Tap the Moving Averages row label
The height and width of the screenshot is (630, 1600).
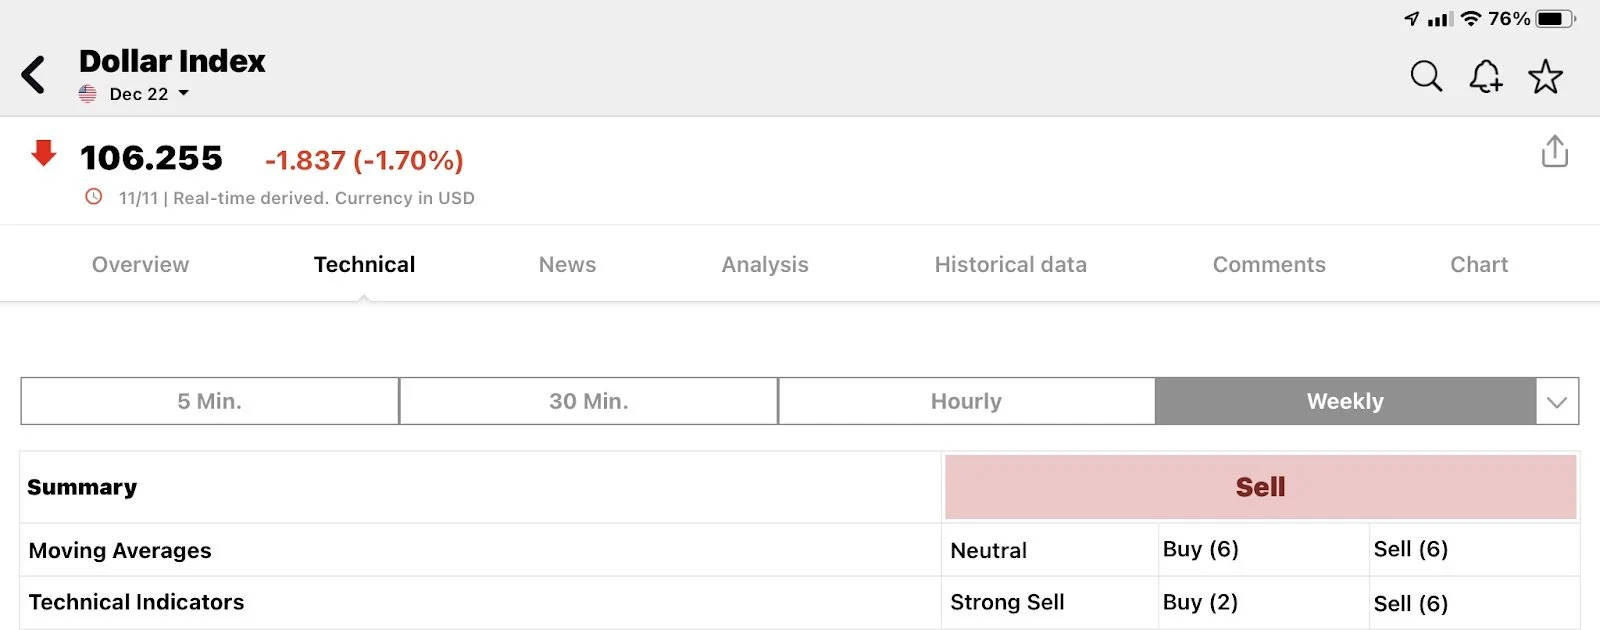pos(120,551)
